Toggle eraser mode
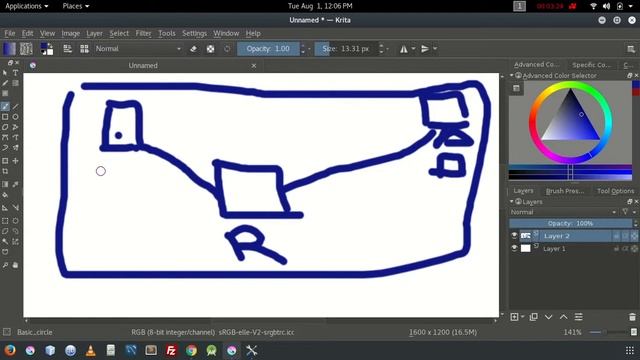The height and width of the screenshot is (360, 640). pos(193,49)
